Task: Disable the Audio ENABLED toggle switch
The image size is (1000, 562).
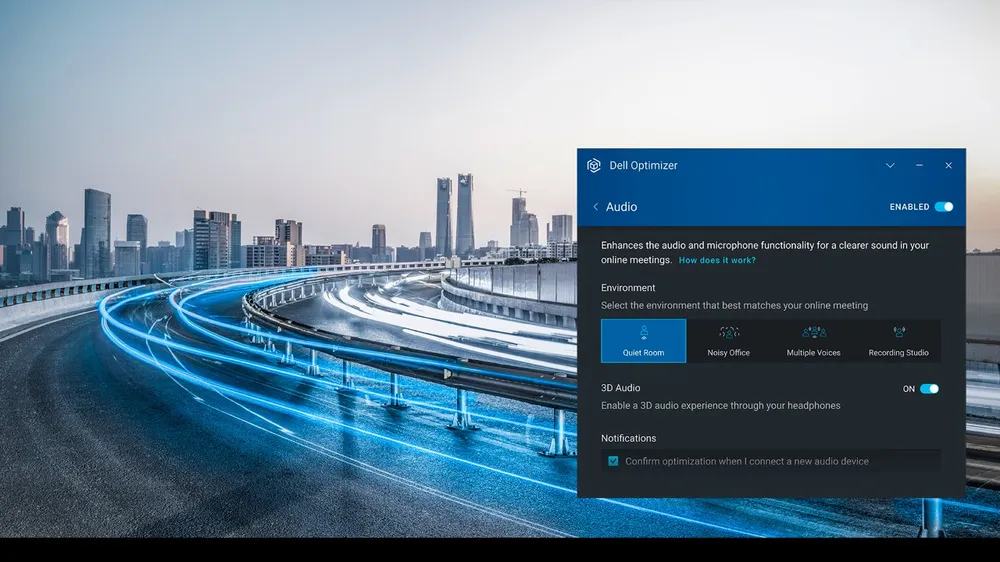Action: click(943, 207)
